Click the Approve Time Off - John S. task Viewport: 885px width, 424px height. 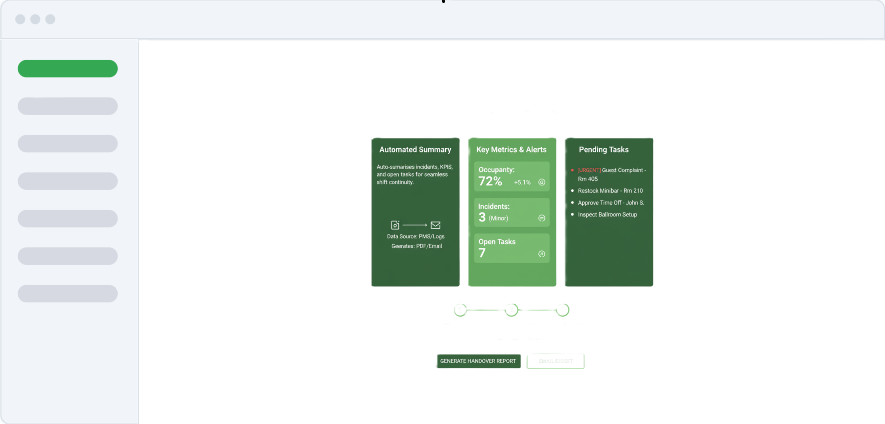click(611, 203)
